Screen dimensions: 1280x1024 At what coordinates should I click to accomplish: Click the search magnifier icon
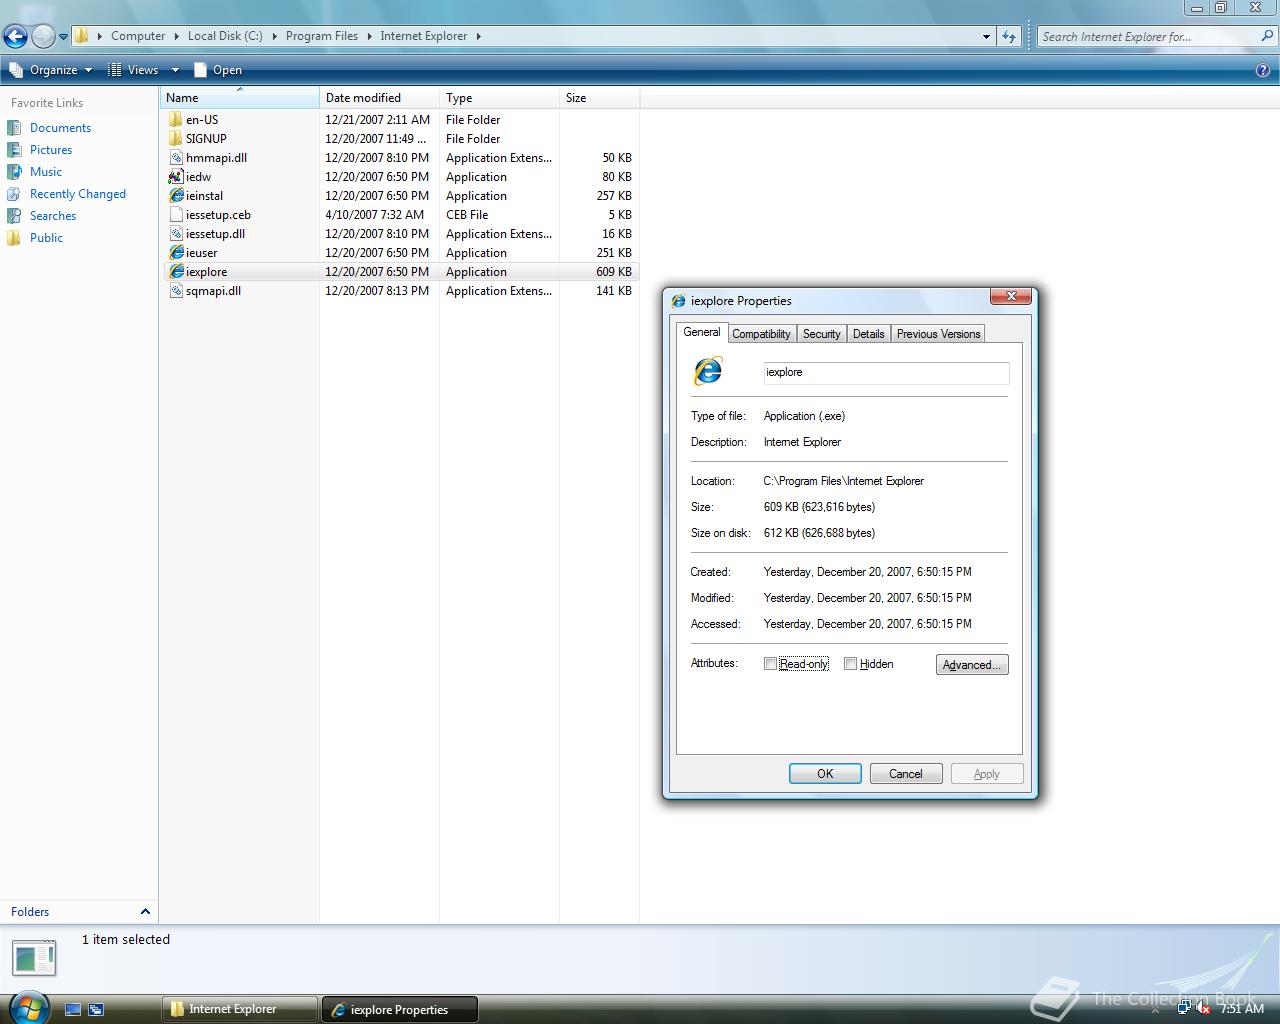[1267, 36]
